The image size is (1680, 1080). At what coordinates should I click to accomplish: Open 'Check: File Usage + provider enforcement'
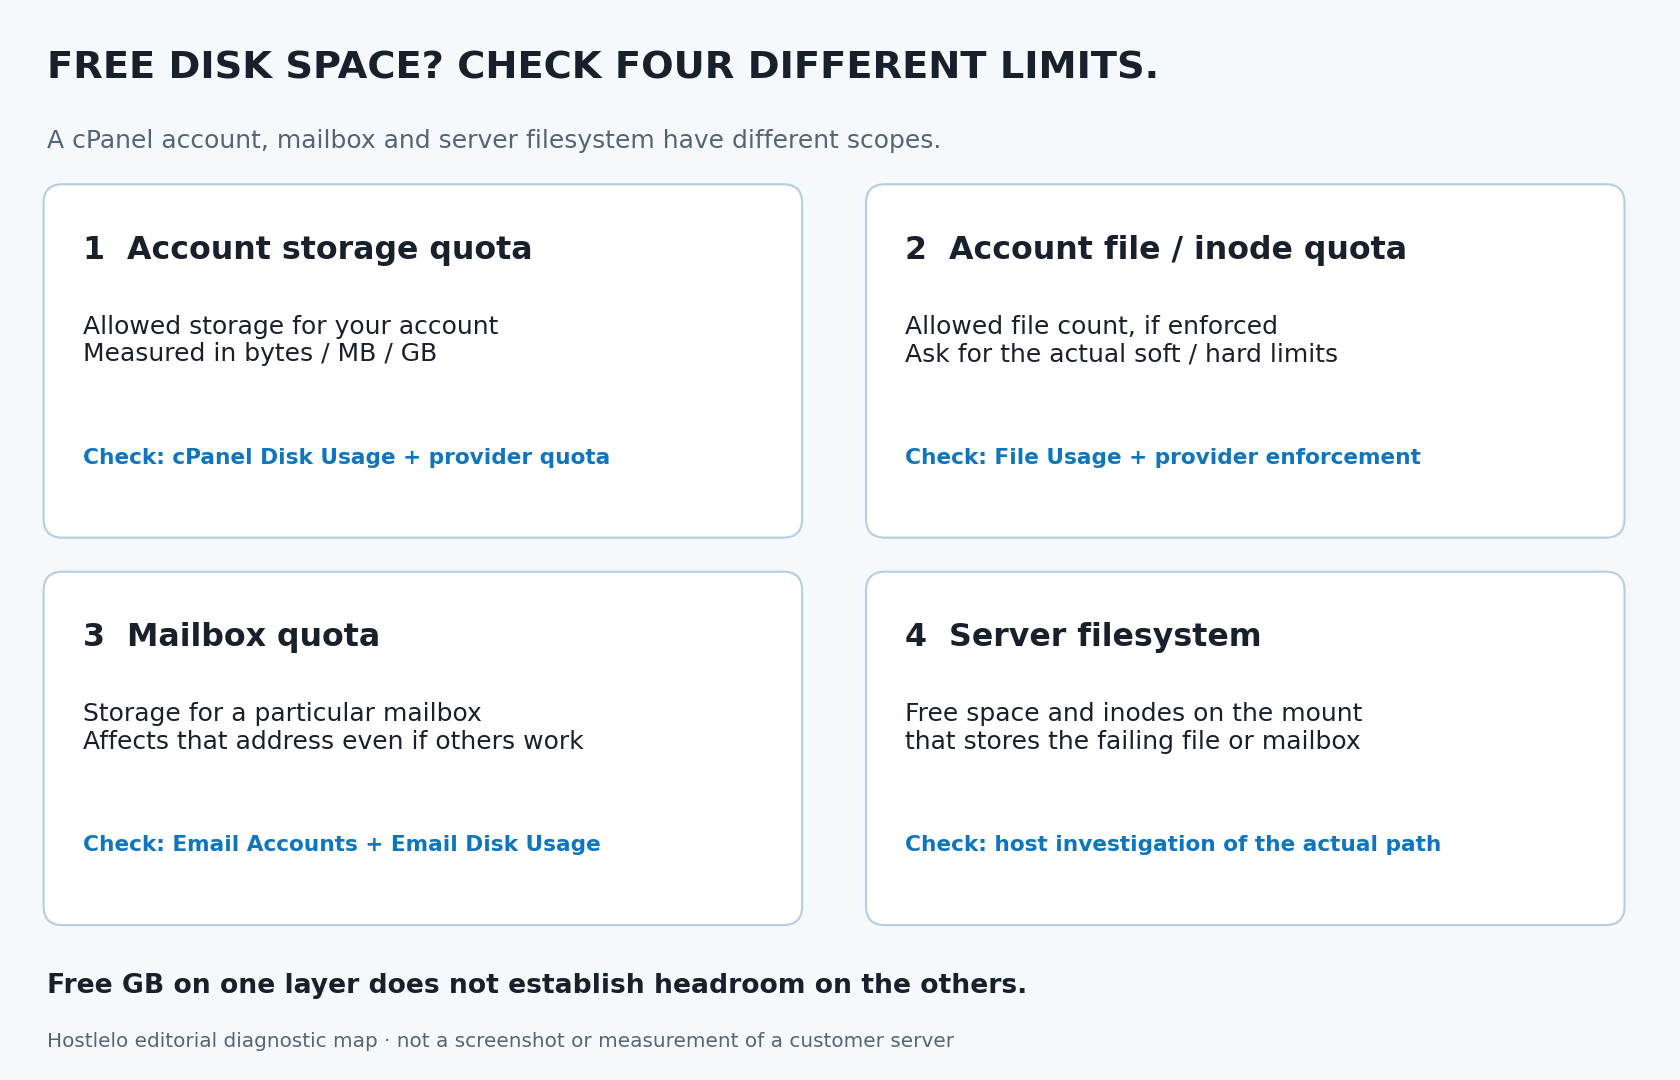1162,457
